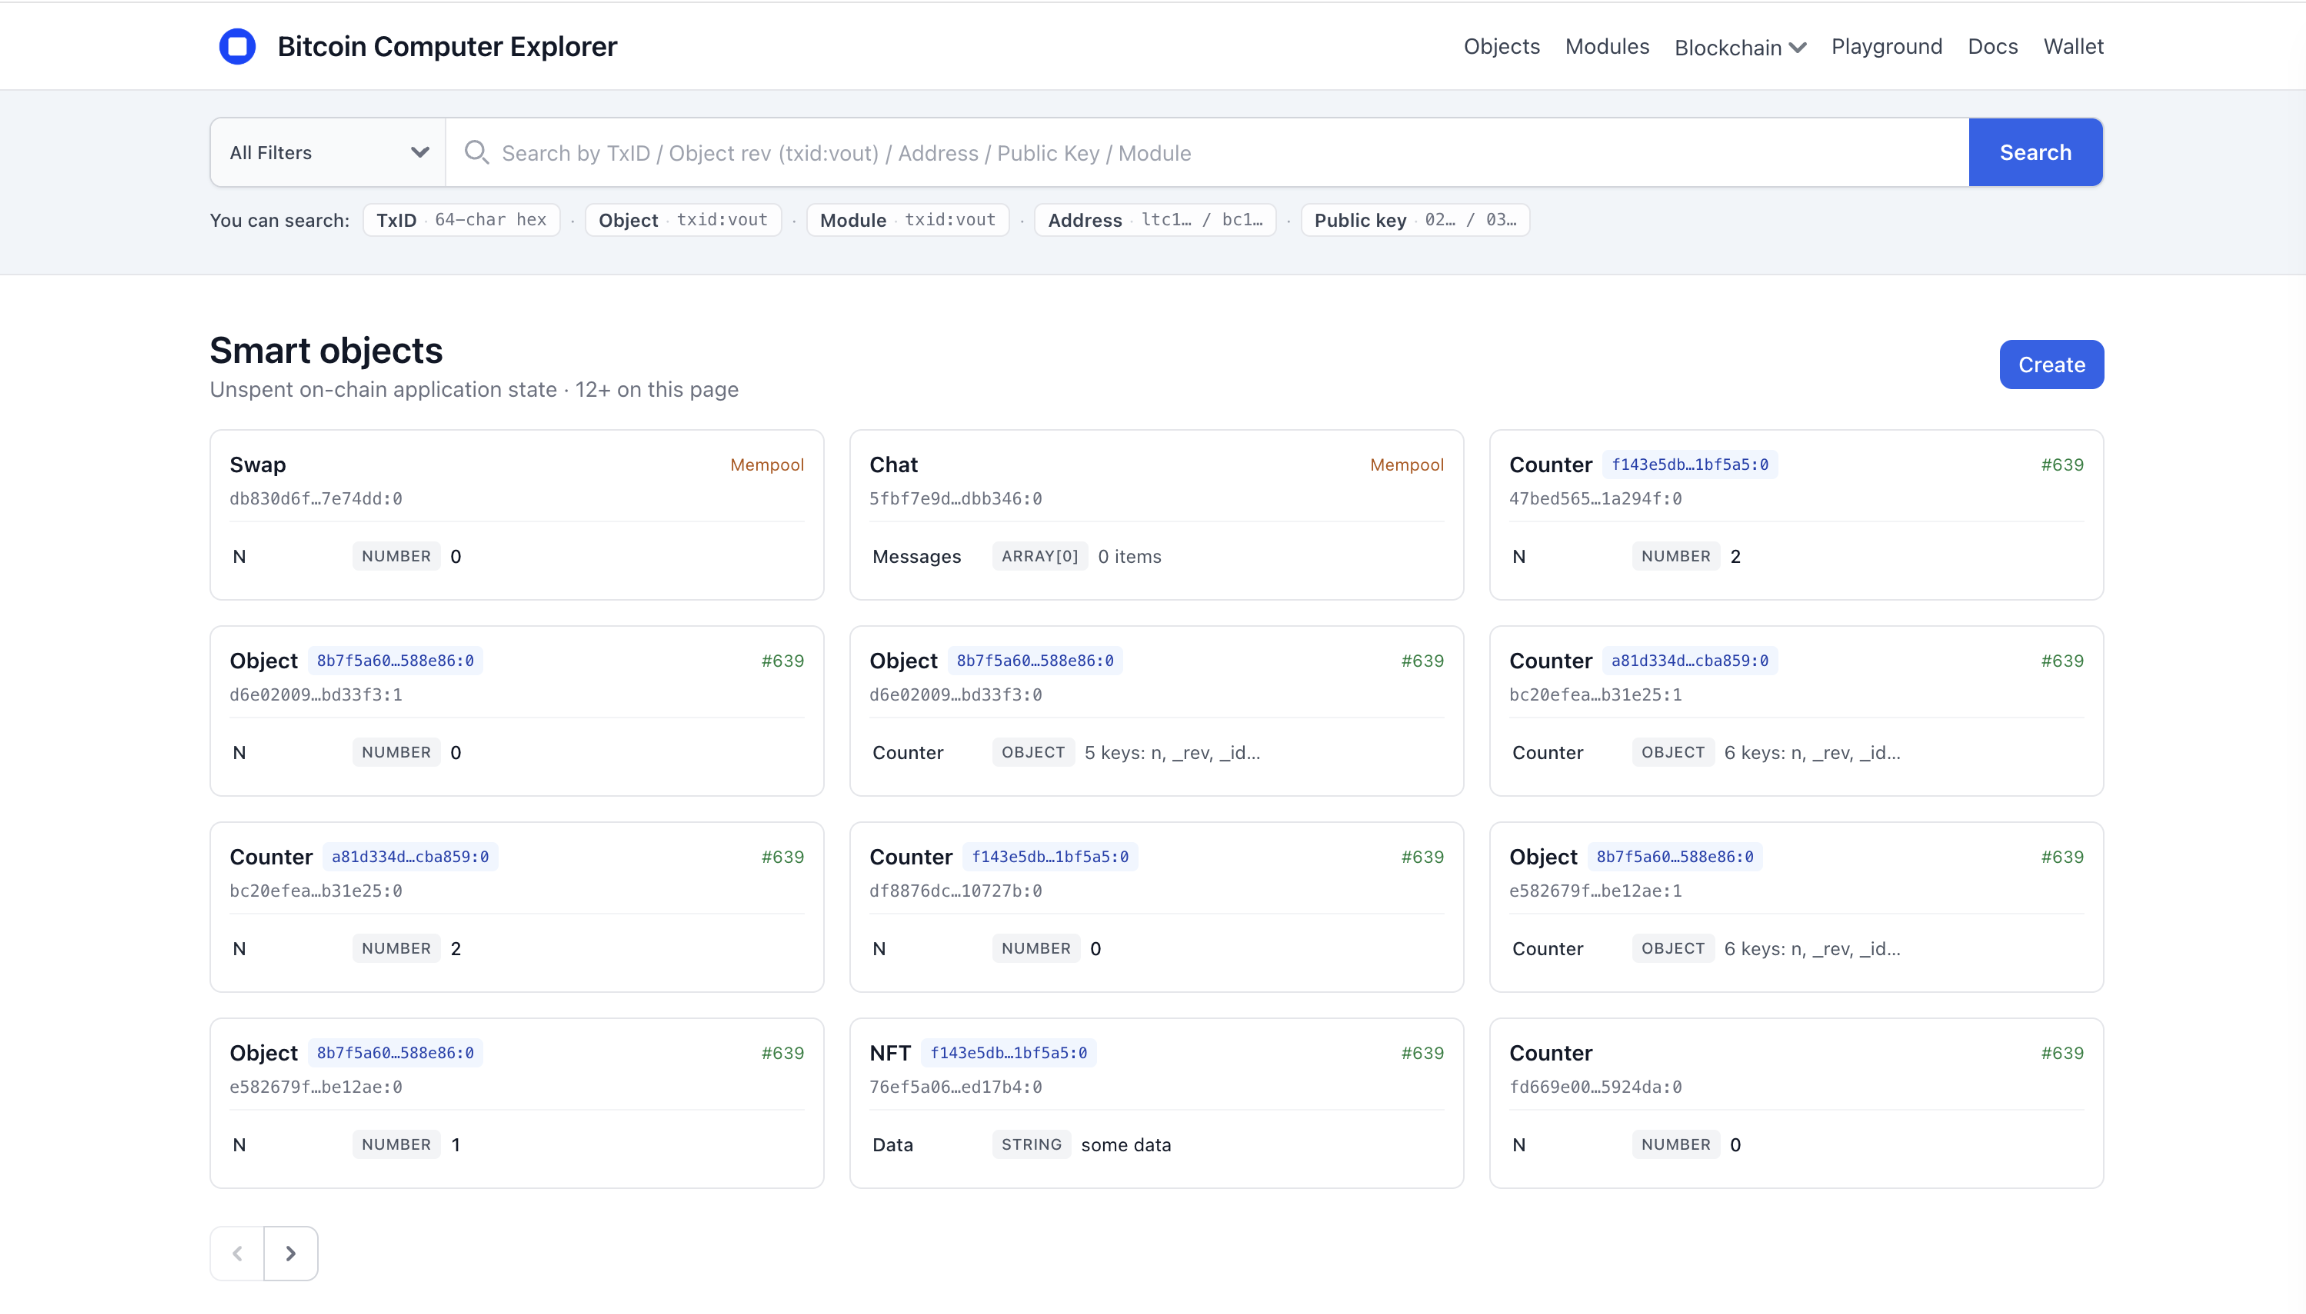Click the Bitcoin Computer logo icon

click(x=237, y=46)
